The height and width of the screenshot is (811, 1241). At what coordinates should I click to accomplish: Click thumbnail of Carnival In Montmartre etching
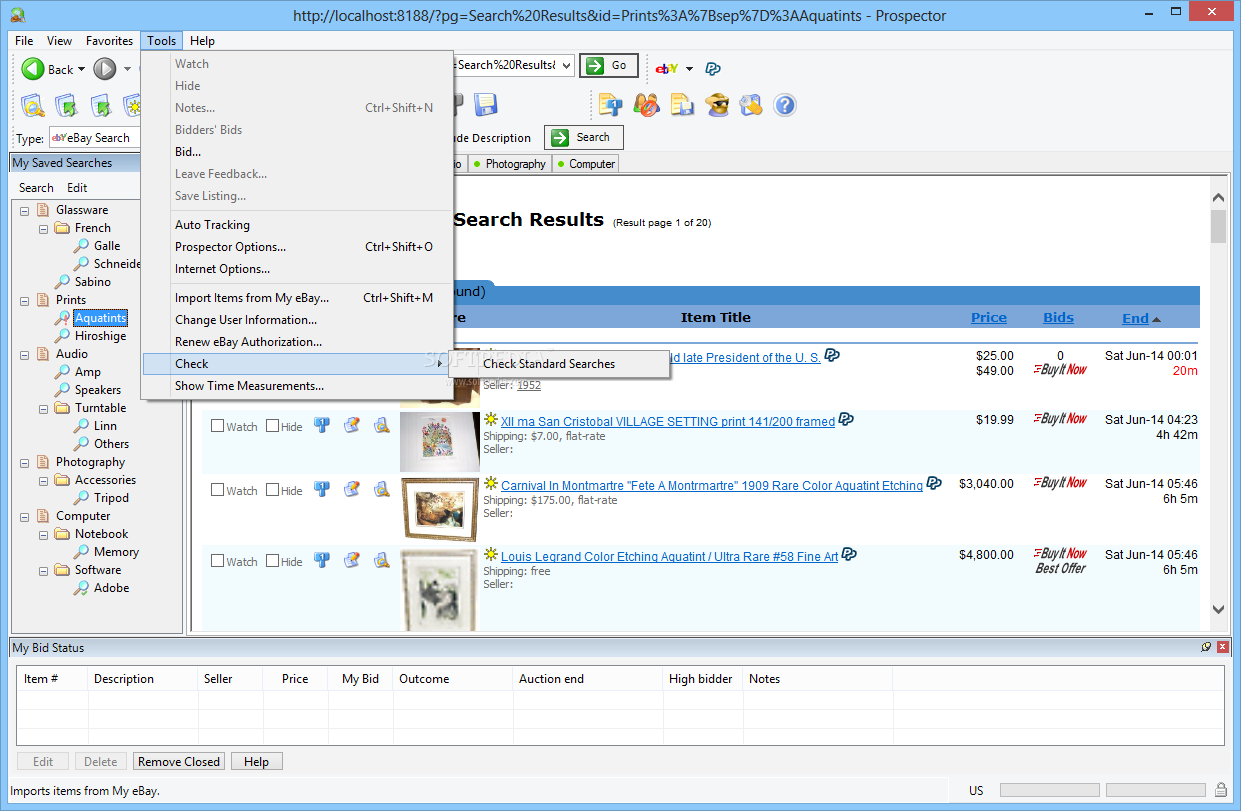coord(440,510)
